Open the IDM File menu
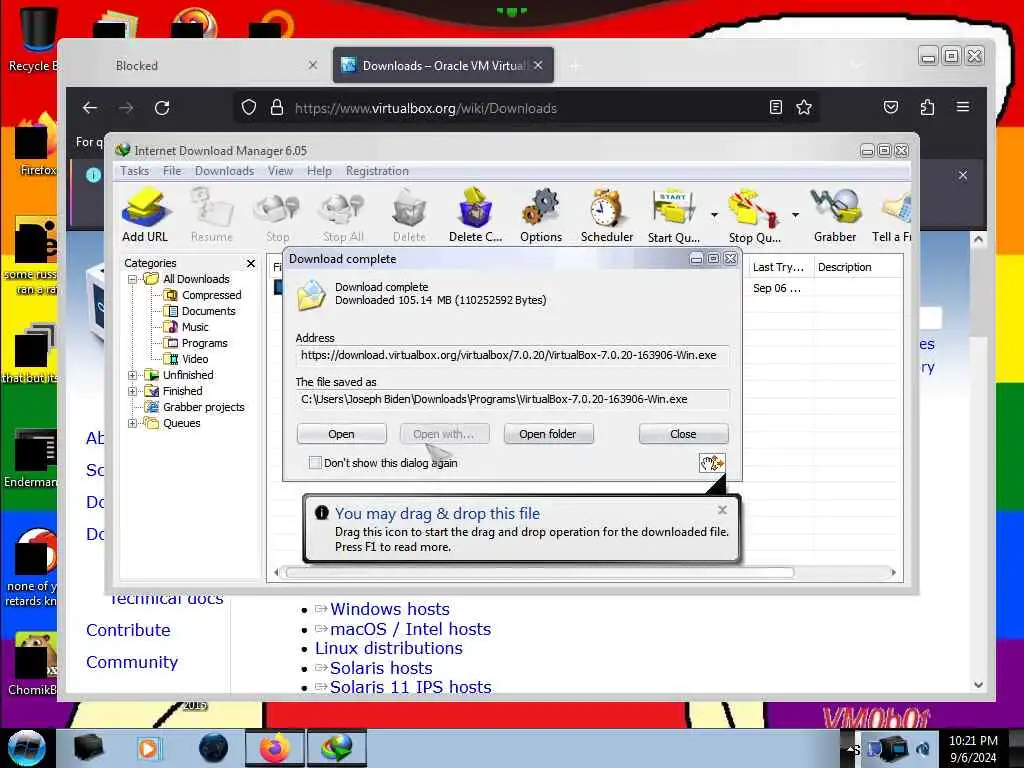This screenshot has width=1024, height=768. (x=172, y=171)
